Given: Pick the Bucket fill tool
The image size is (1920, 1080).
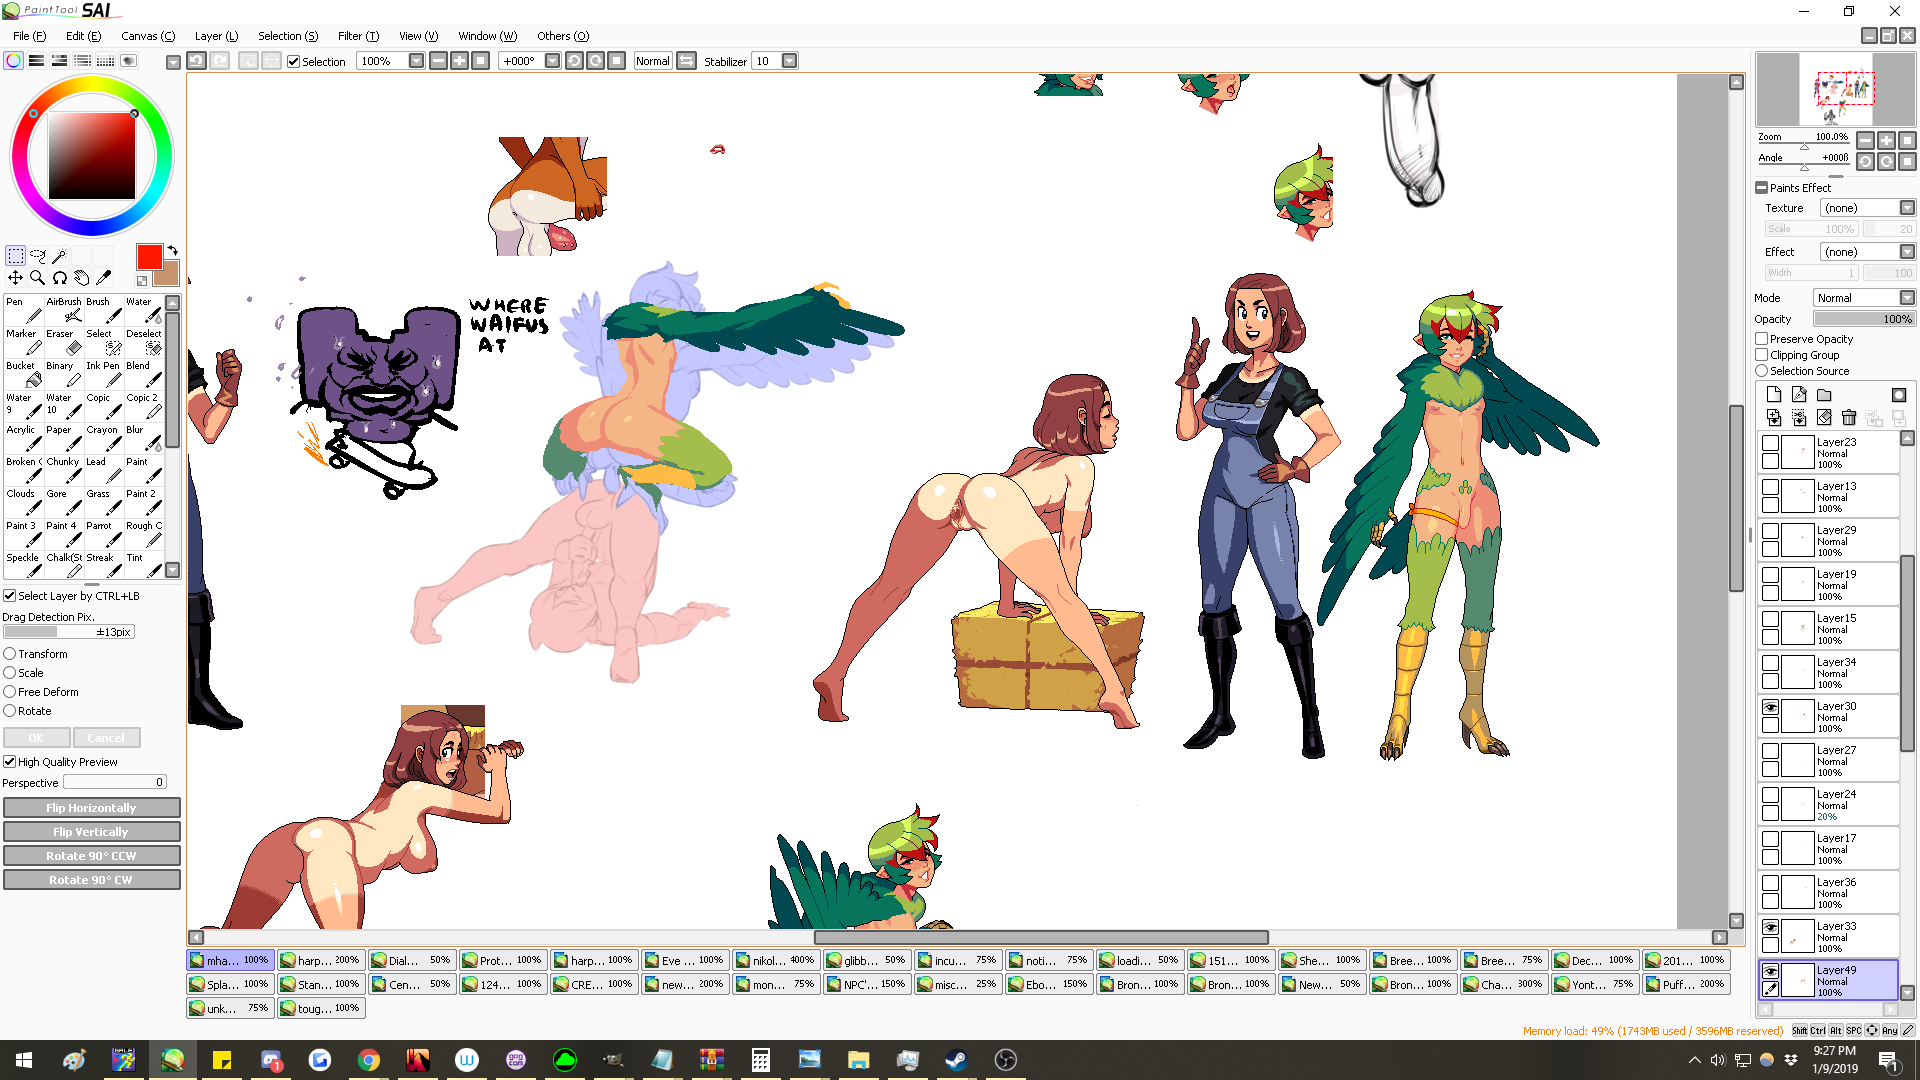Looking at the screenshot, I should [25, 374].
